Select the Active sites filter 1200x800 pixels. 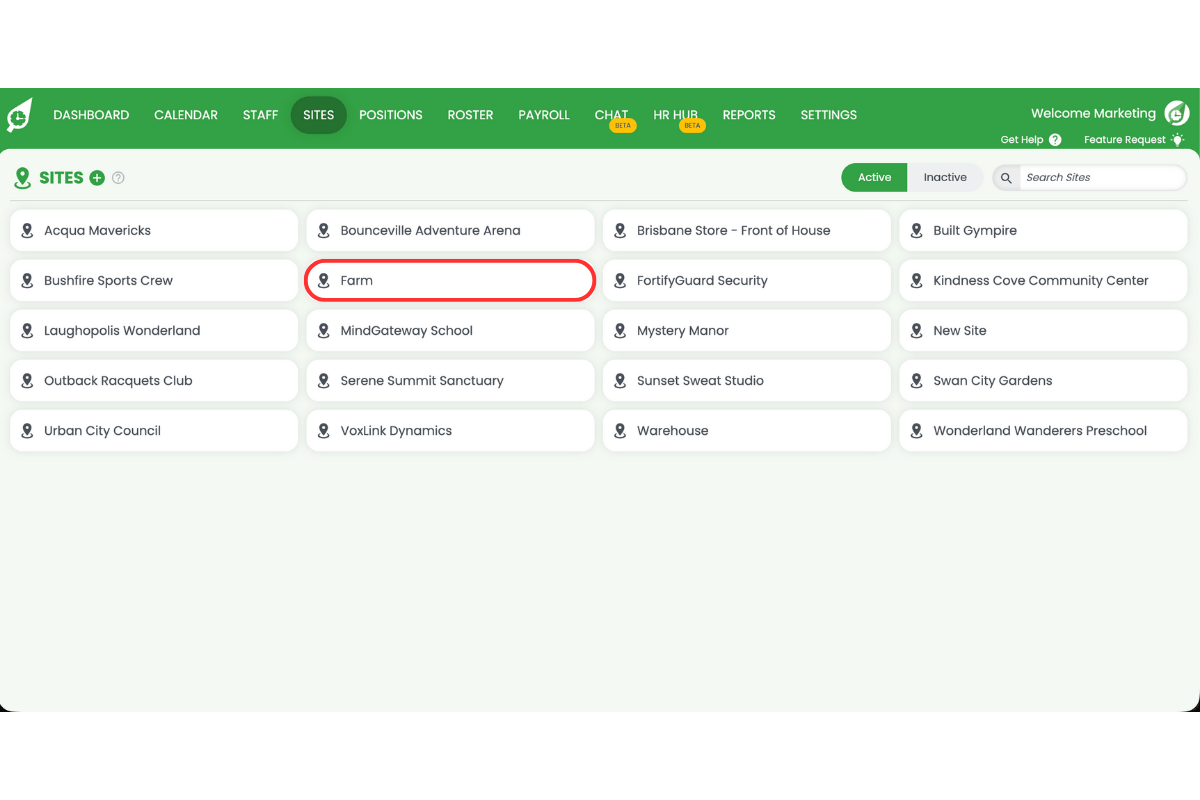point(873,177)
